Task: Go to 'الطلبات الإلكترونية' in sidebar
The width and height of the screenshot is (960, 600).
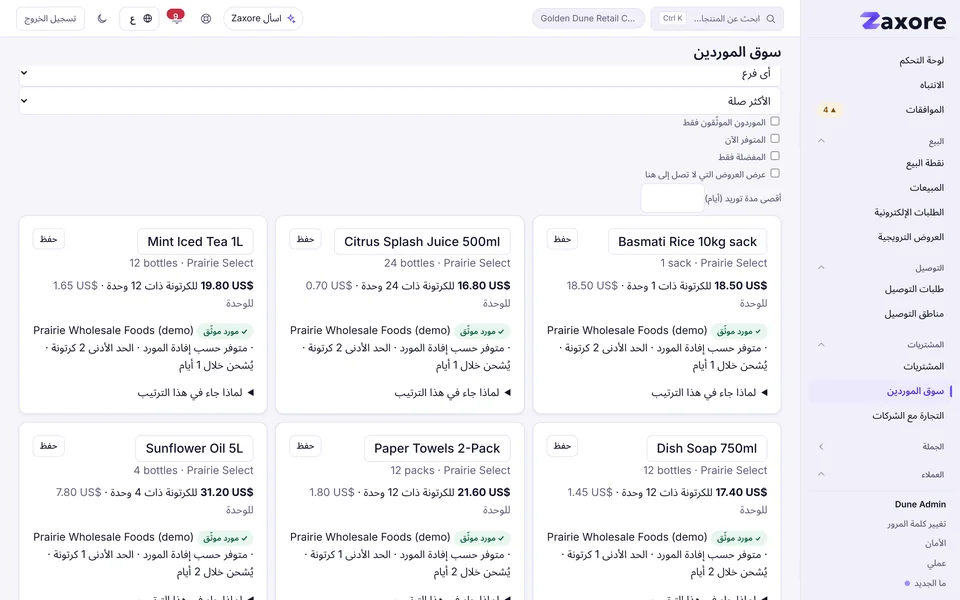Action: tap(909, 212)
